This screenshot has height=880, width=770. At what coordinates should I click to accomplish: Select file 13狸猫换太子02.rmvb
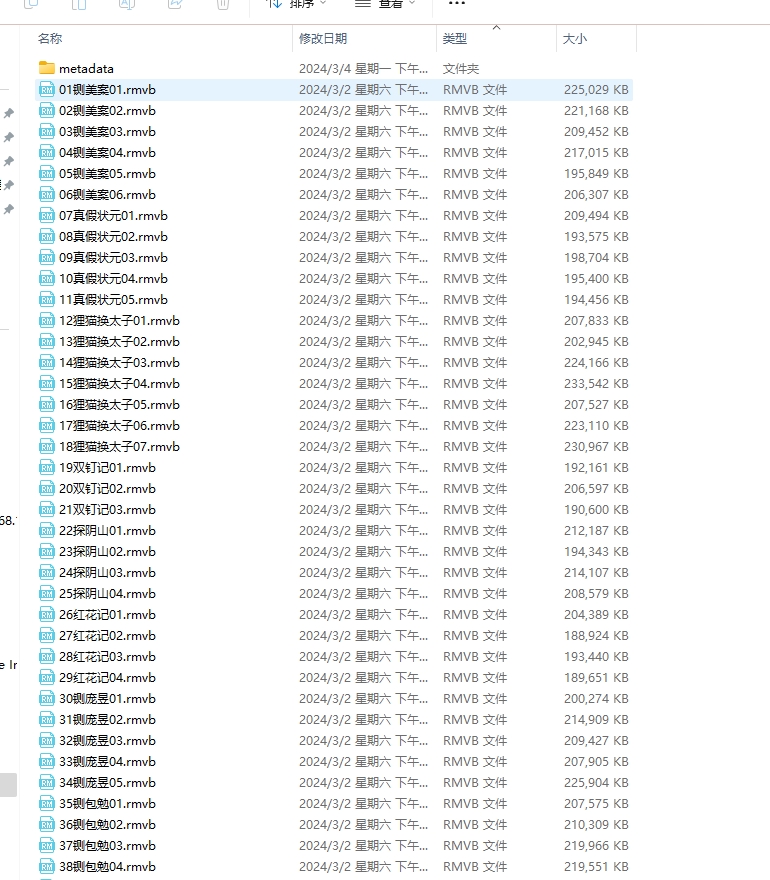tap(120, 342)
